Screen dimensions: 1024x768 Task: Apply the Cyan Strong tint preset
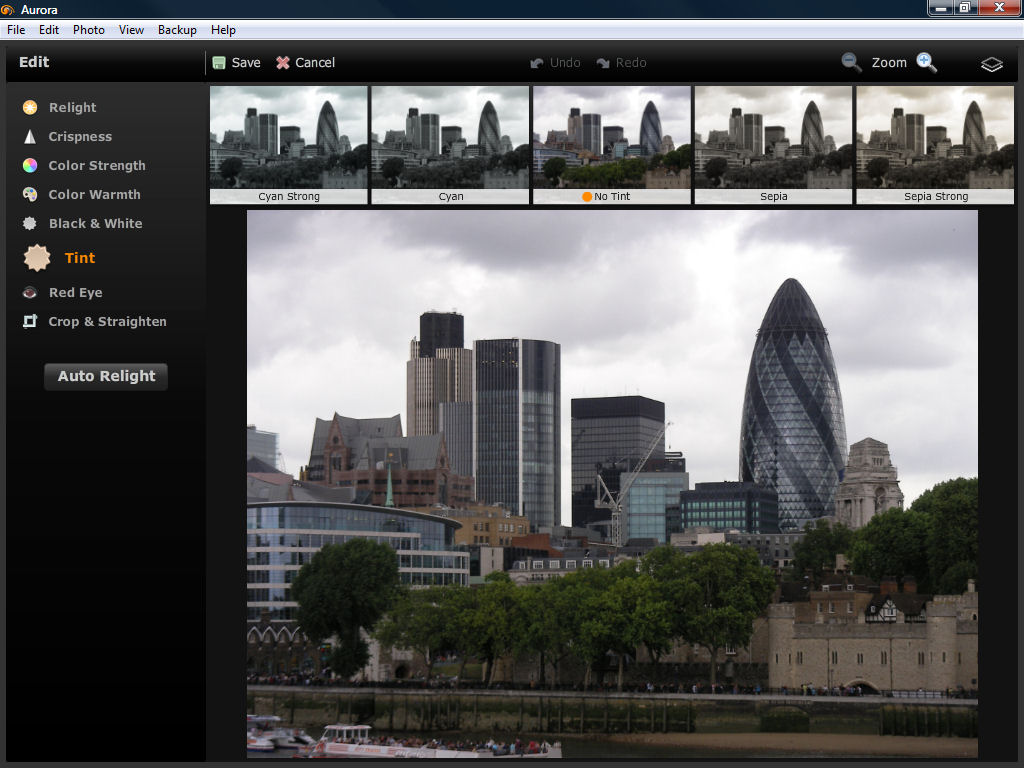(289, 145)
